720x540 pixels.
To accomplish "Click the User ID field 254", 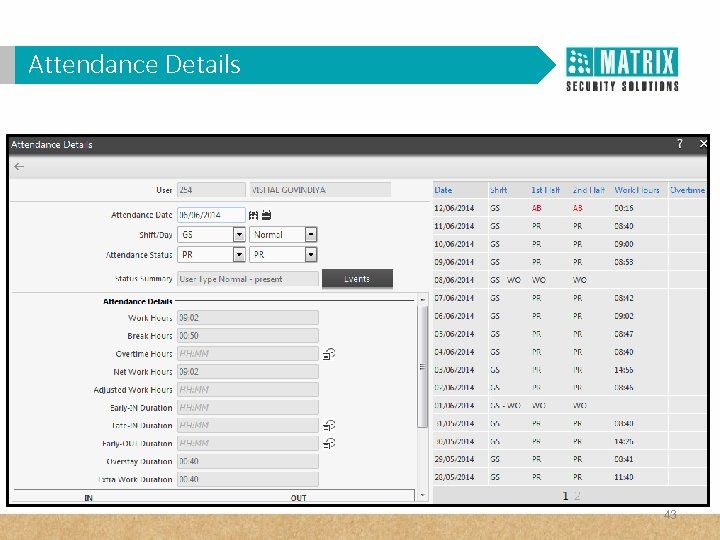I will [x=211, y=190].
